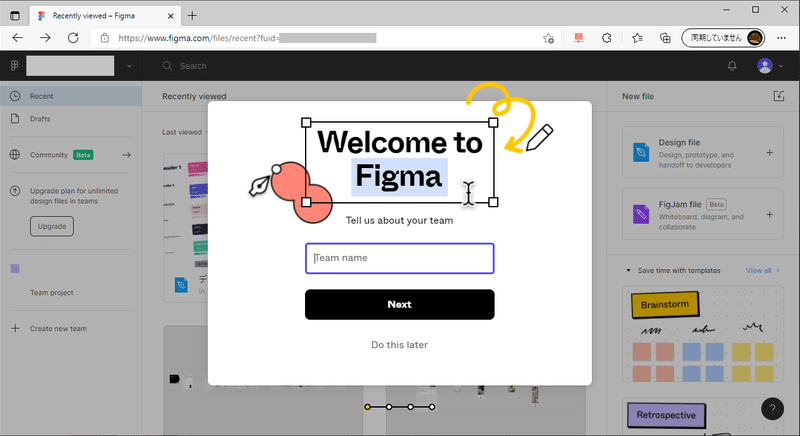
Task: Click the Beta badge on FigJam file
Action: [716, 204]
